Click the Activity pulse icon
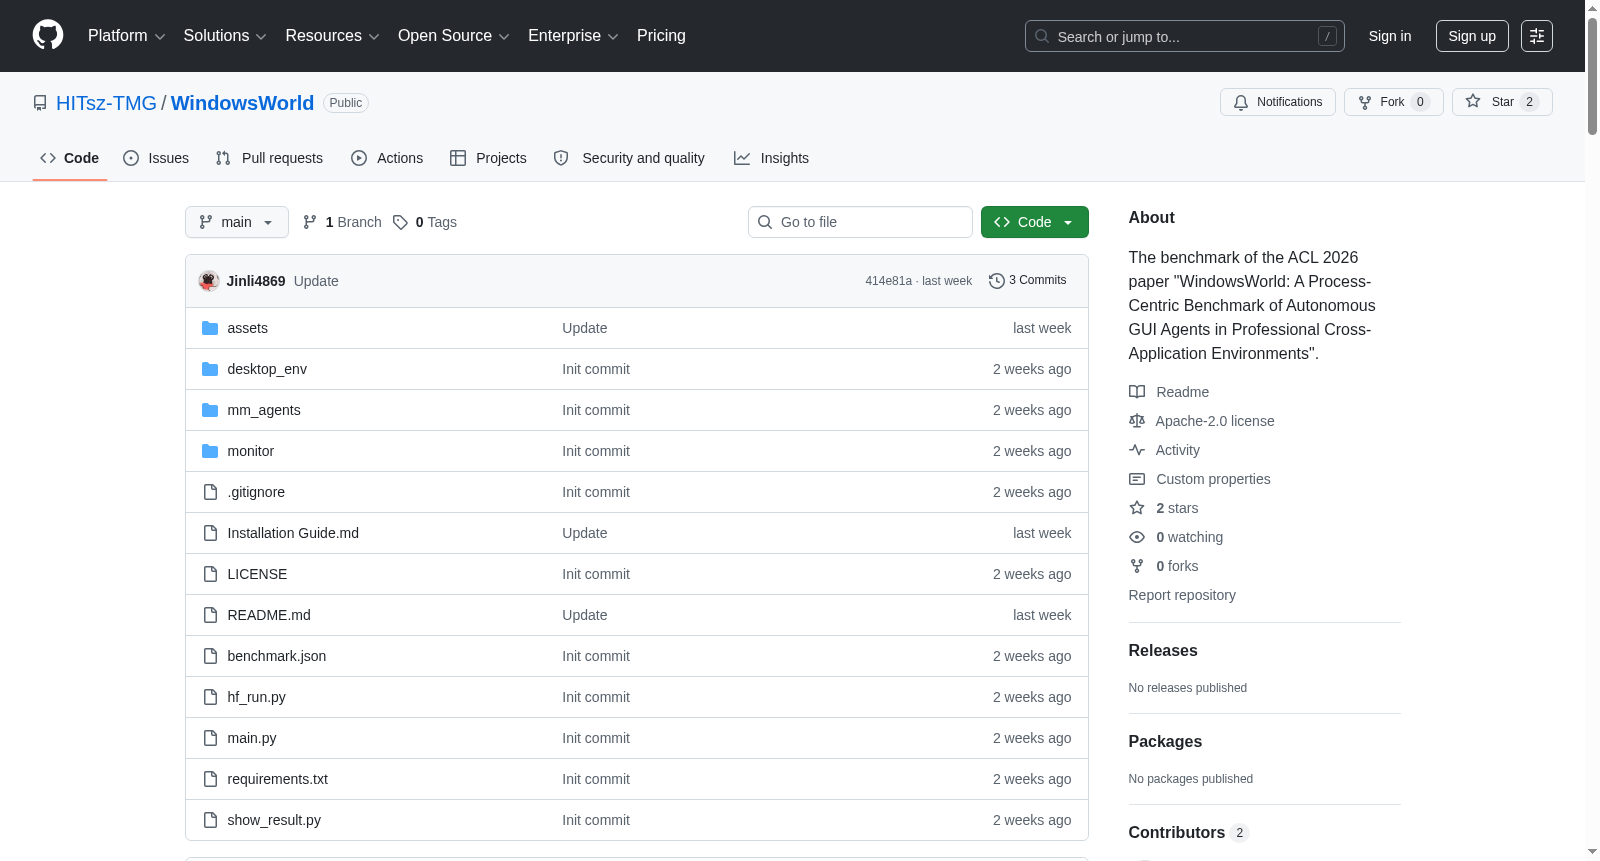Viewport: 1600px width, 861px height. pyautogui.click(x=1137, y=450)
